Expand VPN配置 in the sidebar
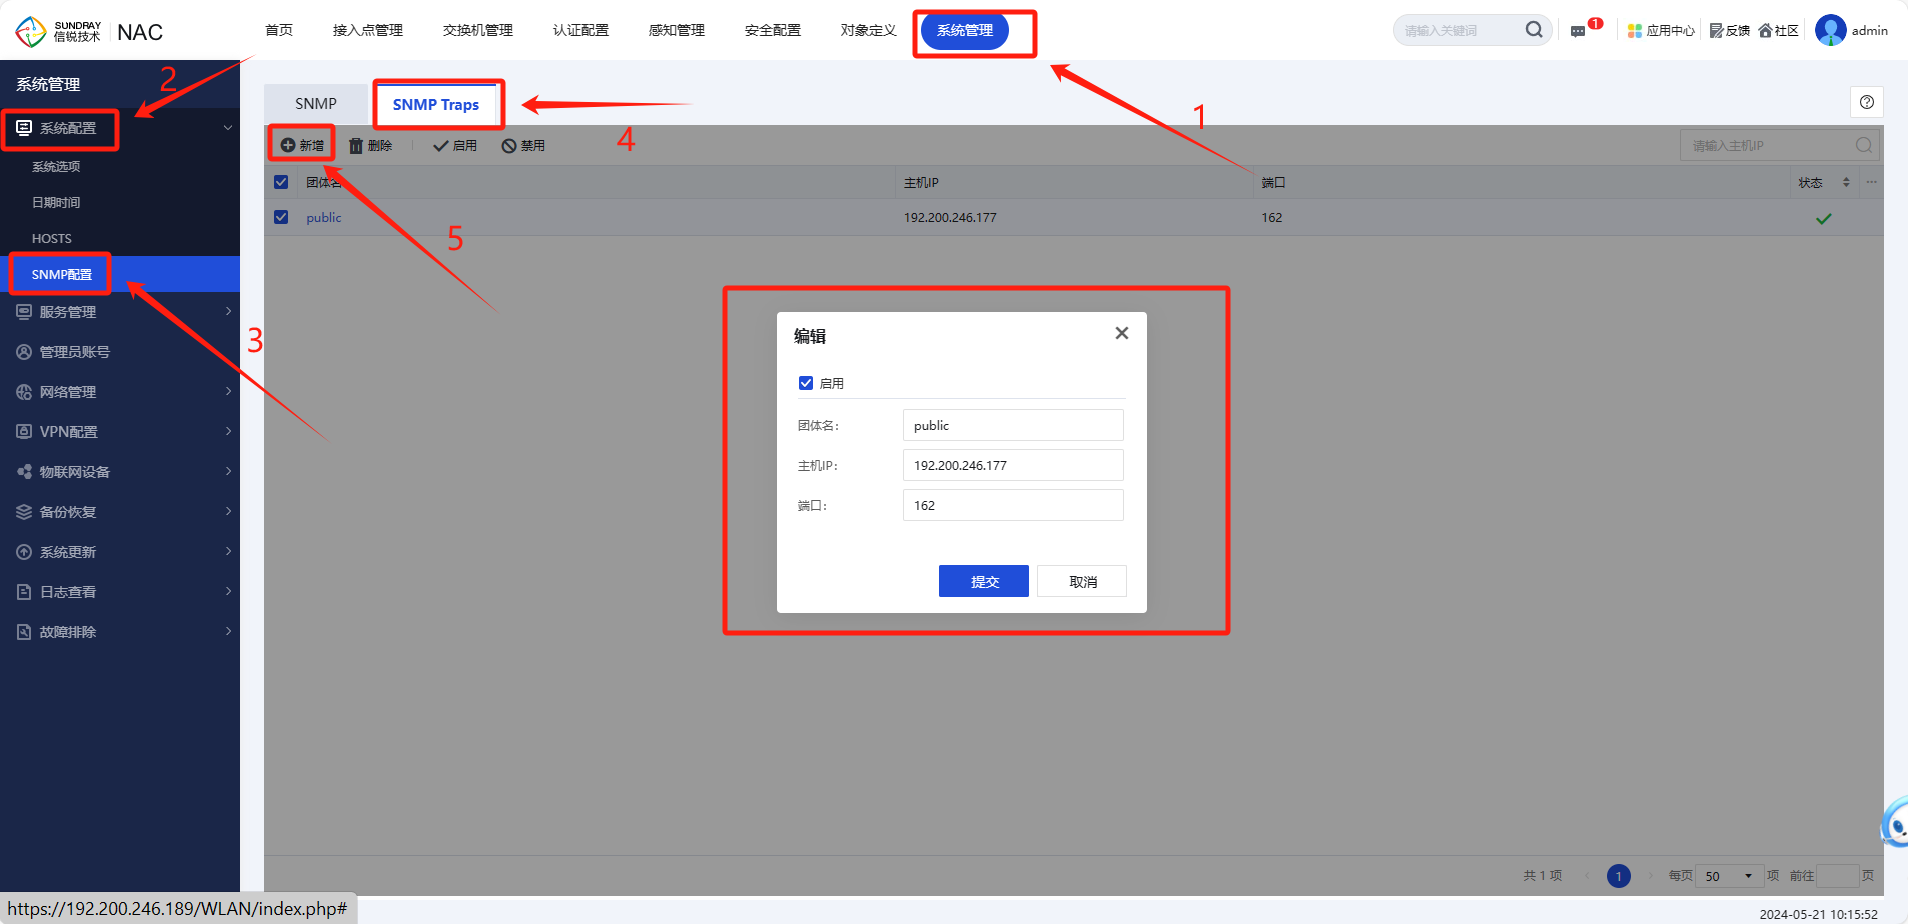 click(120, 432)
